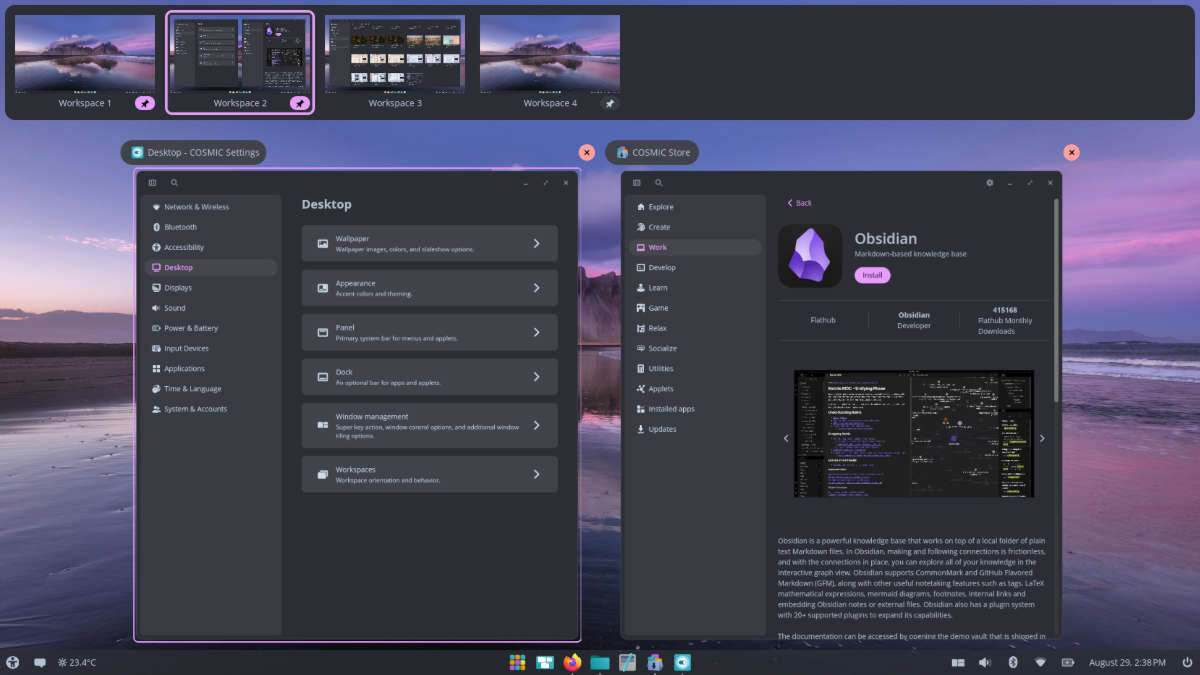Open Time & Language settings
Viewport: 1200px width, 675px height.
pos(211,388)
